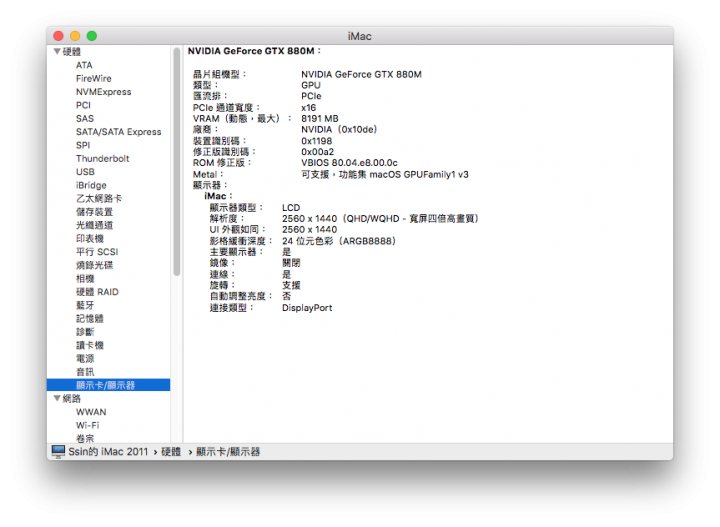Screen dimensions: 720x527
Task: Select 乙太網路卡 in the sidebar
Action: pos(99,198)
